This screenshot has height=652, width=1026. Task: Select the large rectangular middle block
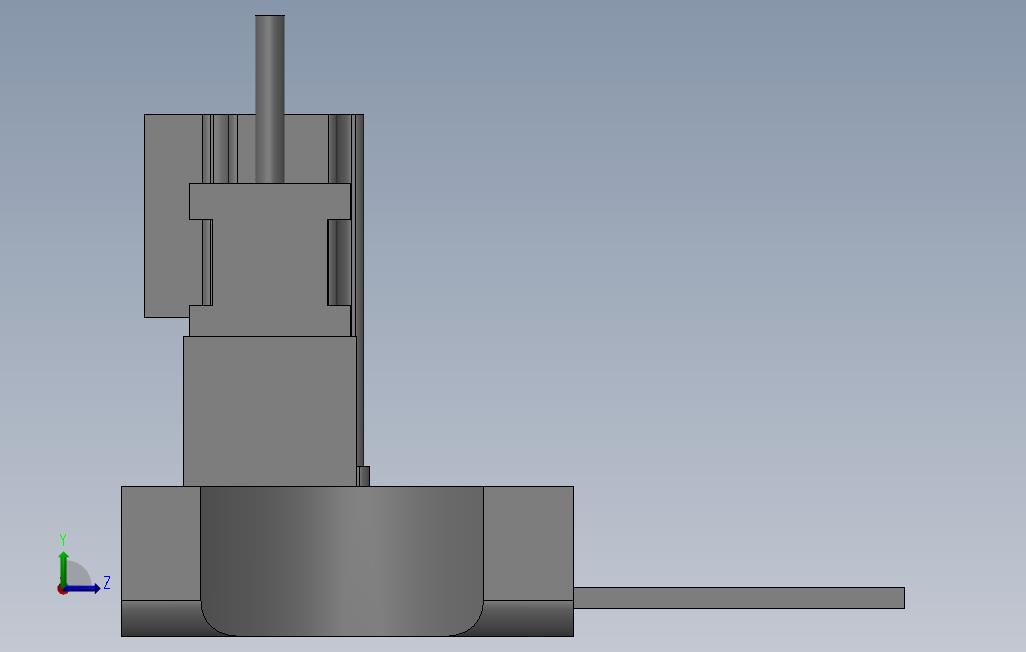click(x=270, y=411)
